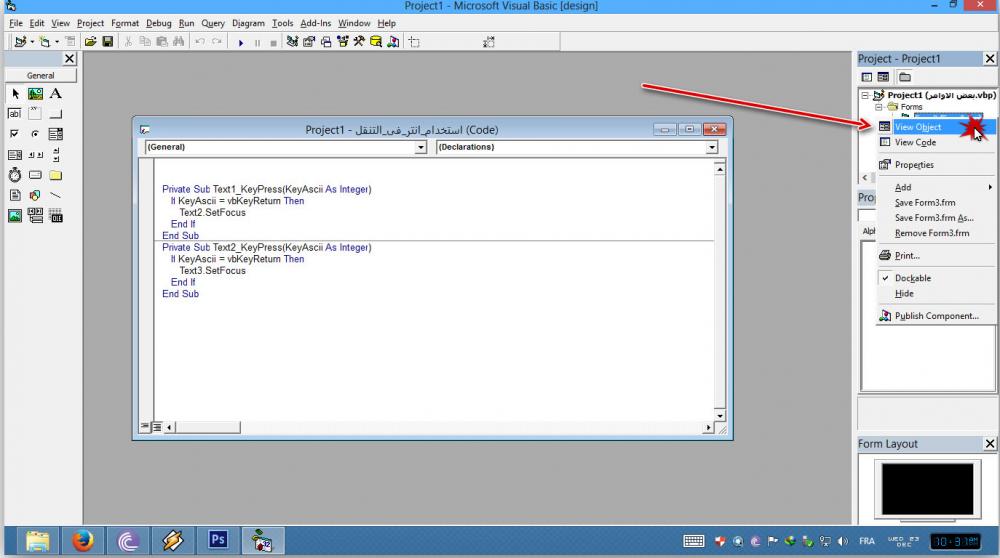The width and height of the screenshot is (1000, 558).
Task: Select the Image control in the toolbox
Action: (x=15, y=216)
